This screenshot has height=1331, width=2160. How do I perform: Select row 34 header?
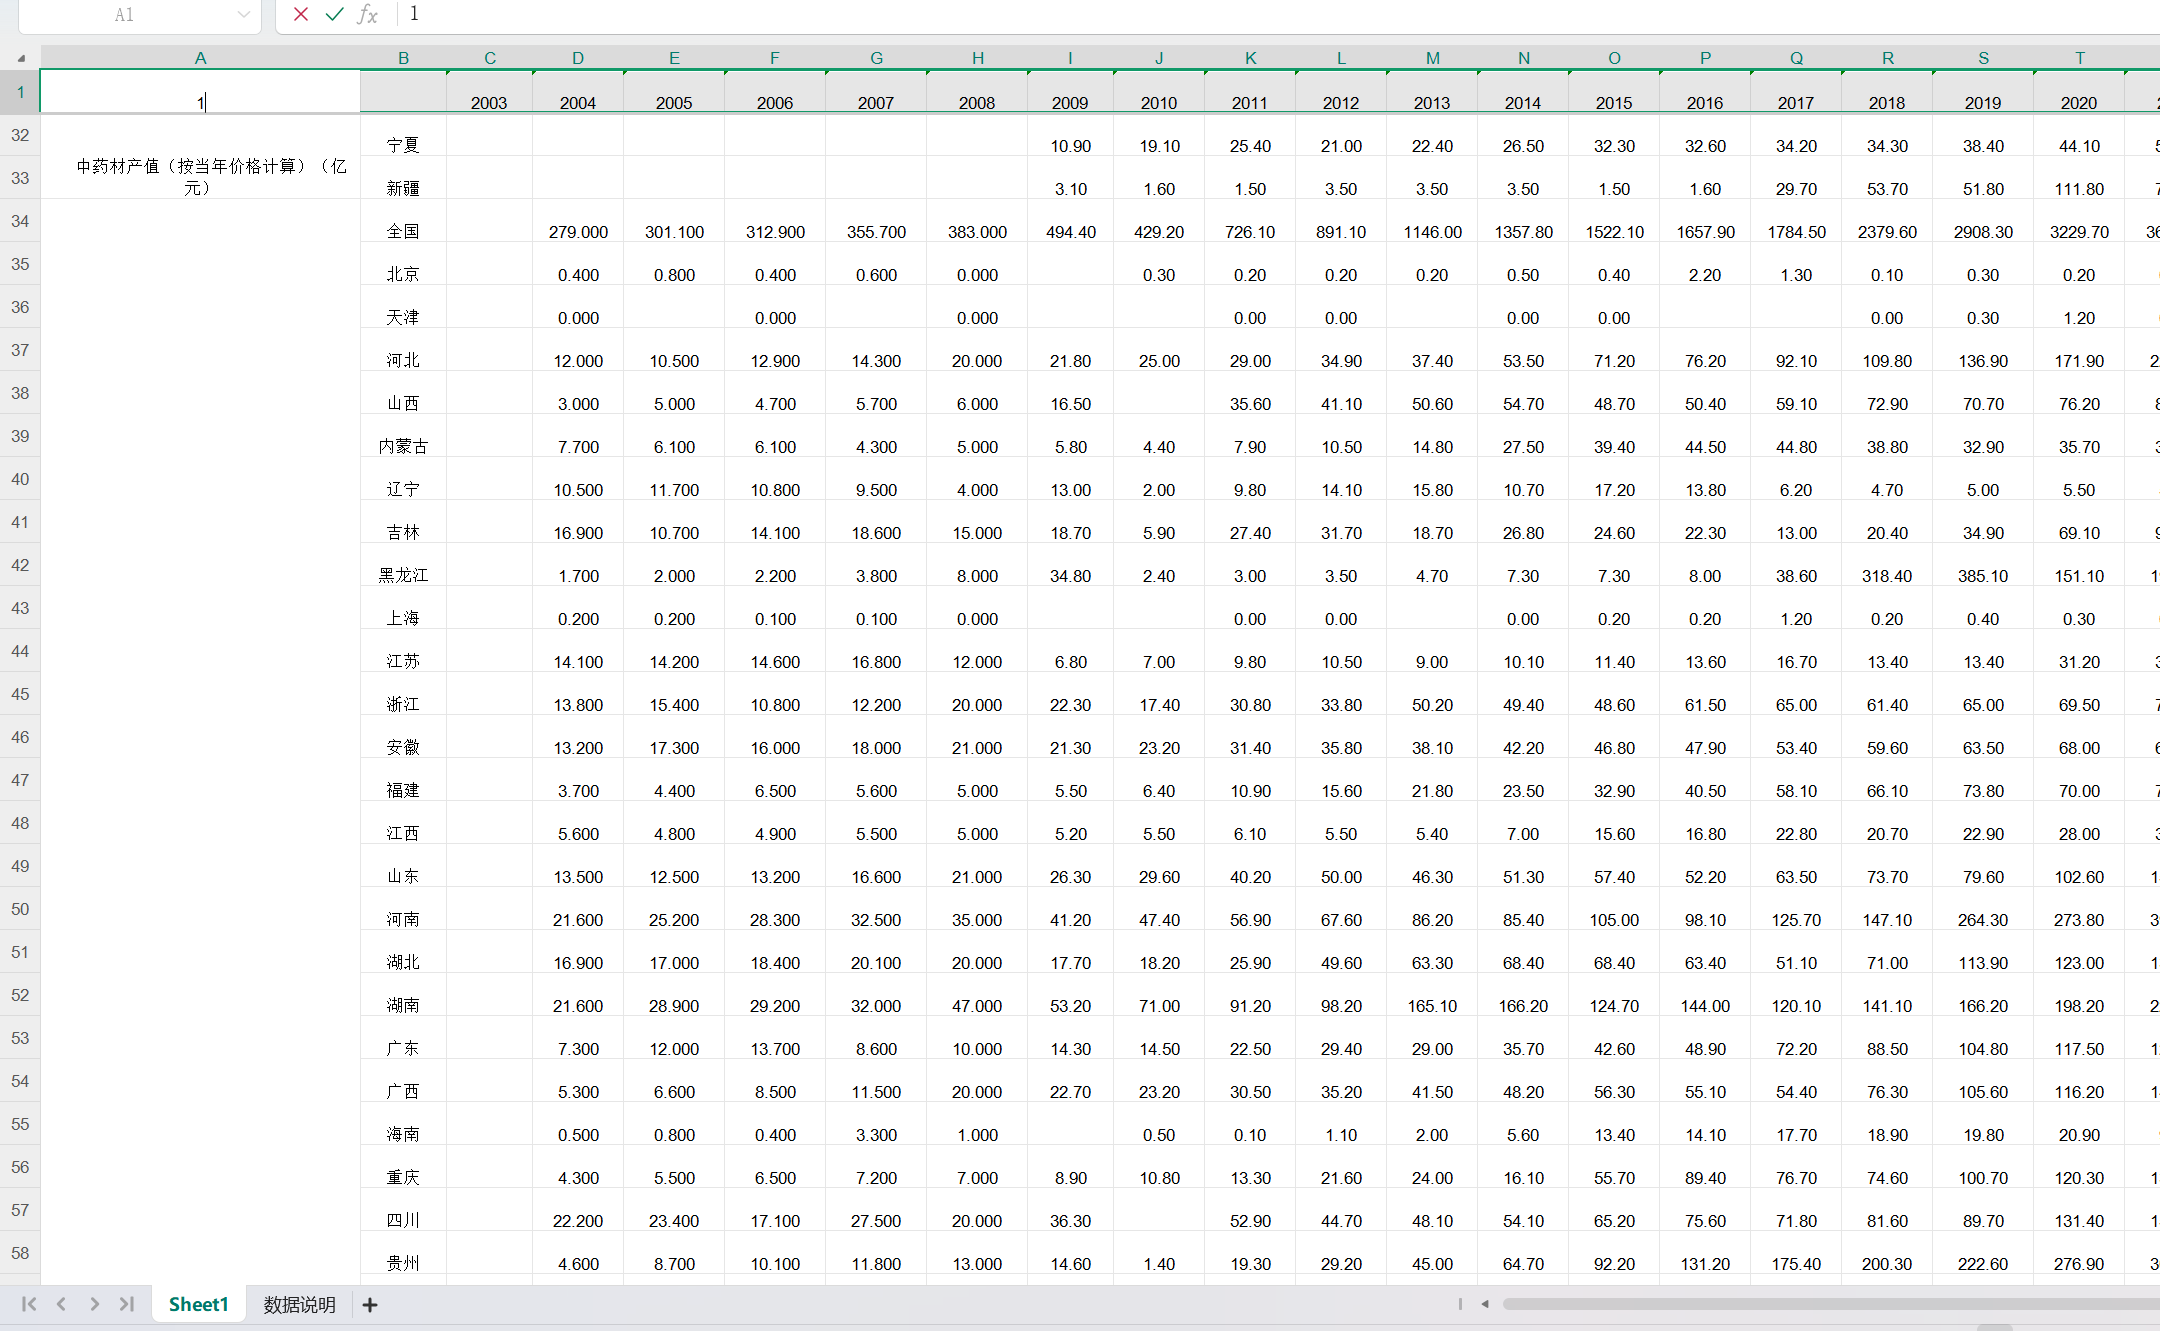coord(20,221)
